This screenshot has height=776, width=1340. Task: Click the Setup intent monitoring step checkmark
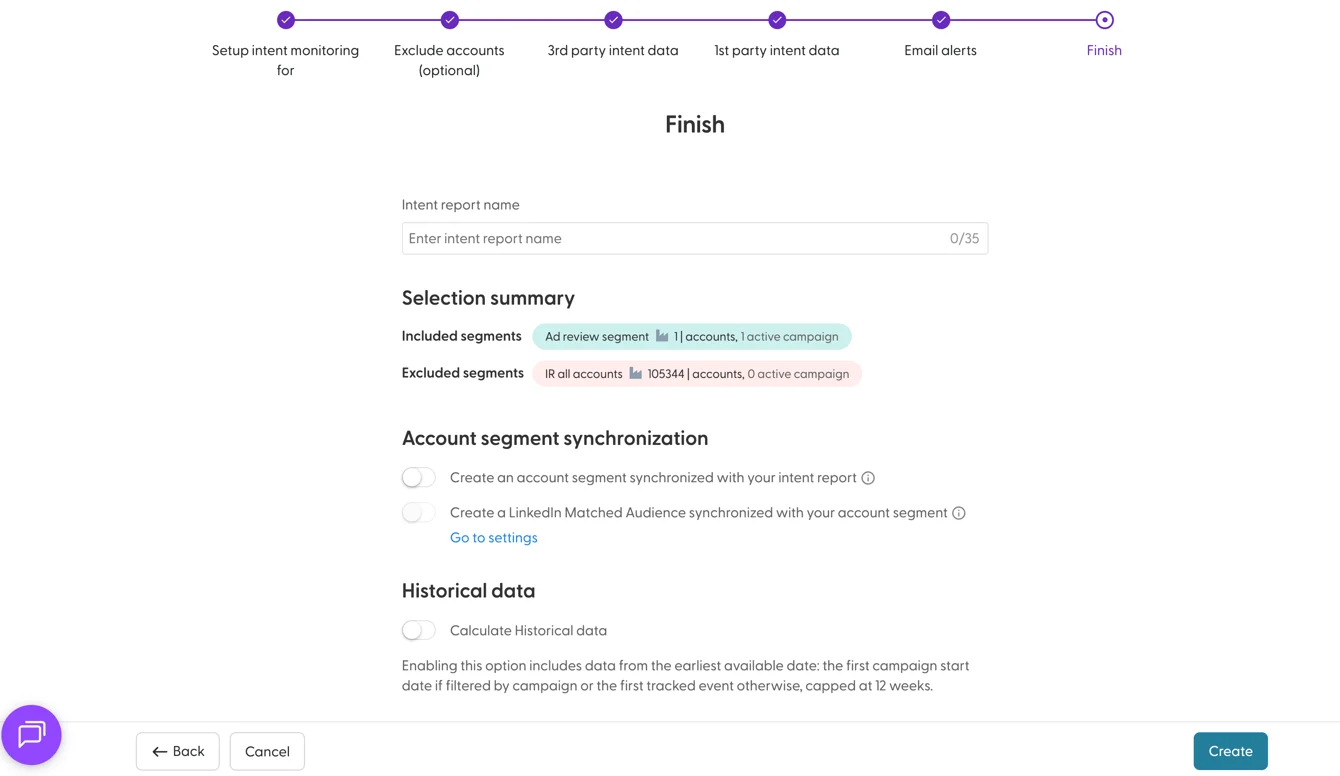coord(286,20)
